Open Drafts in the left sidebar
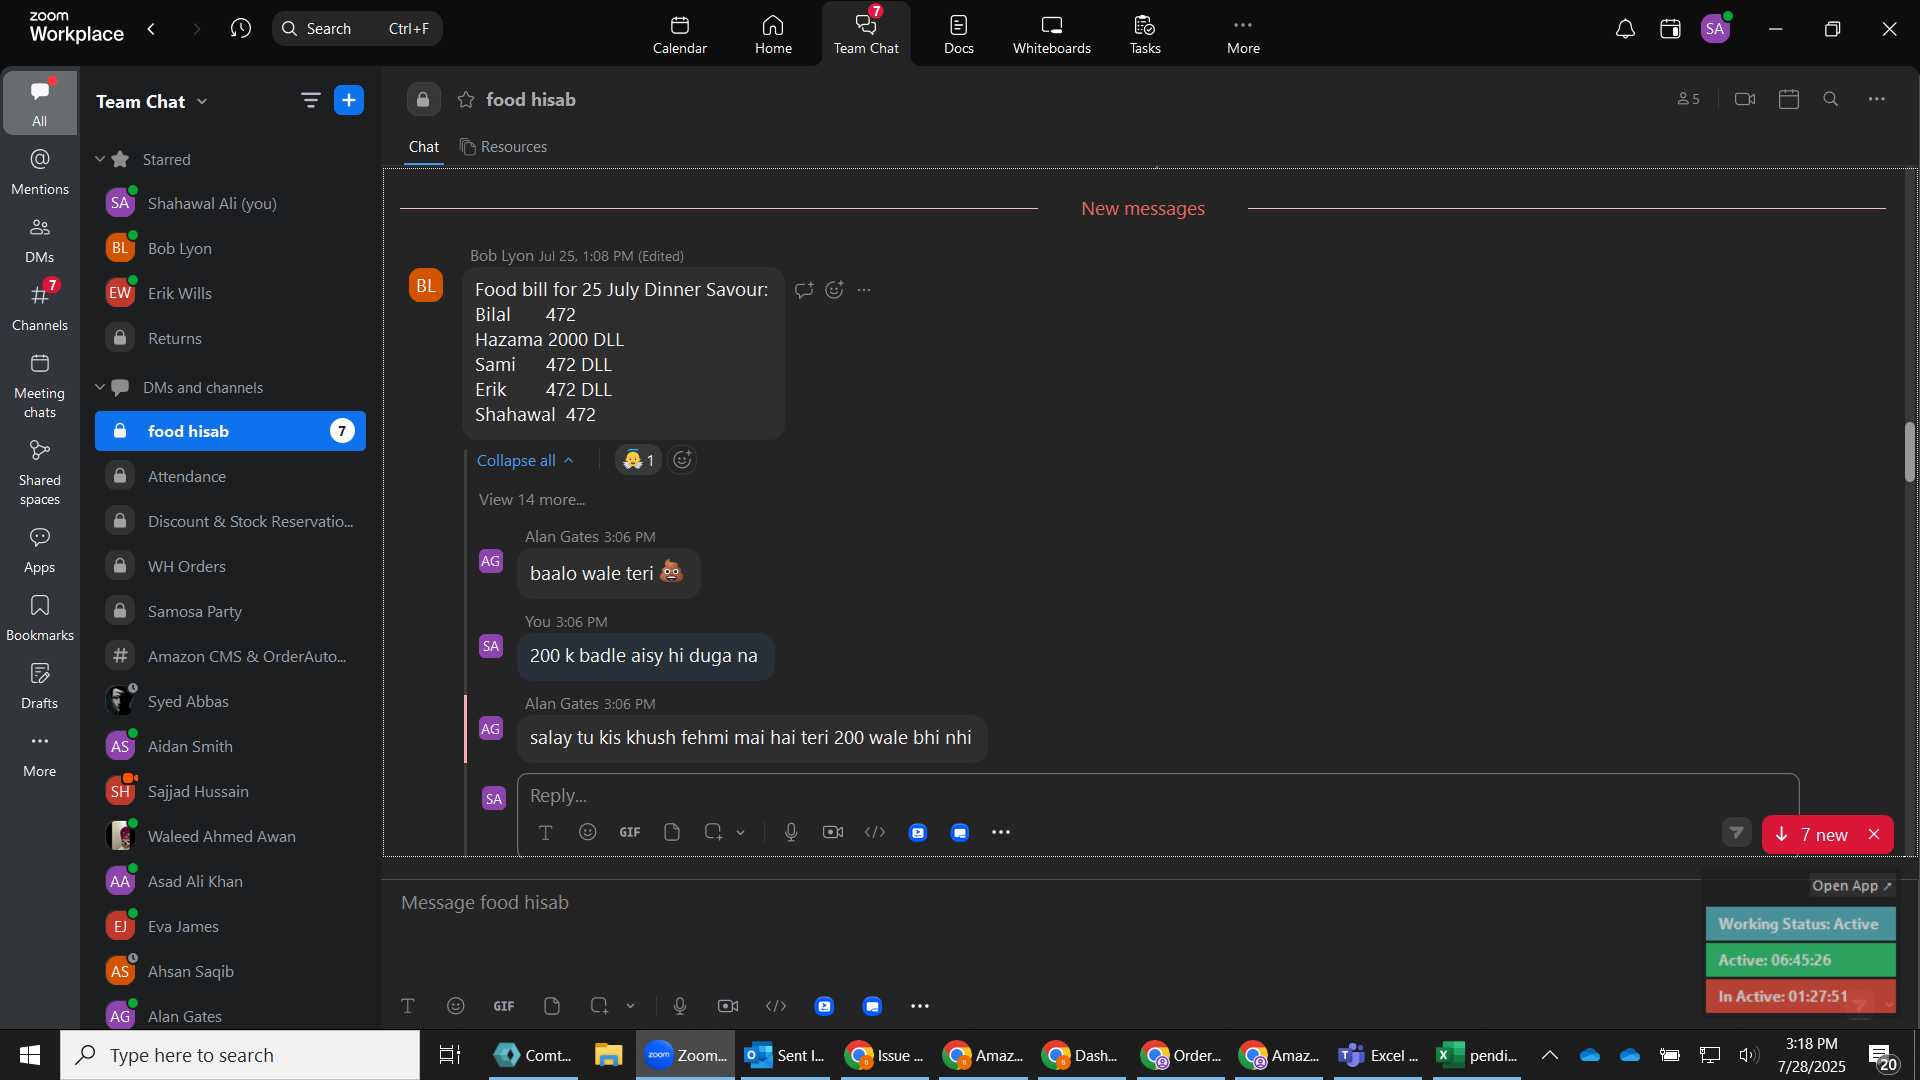The image size is (1920, 1080). point(40,686)
